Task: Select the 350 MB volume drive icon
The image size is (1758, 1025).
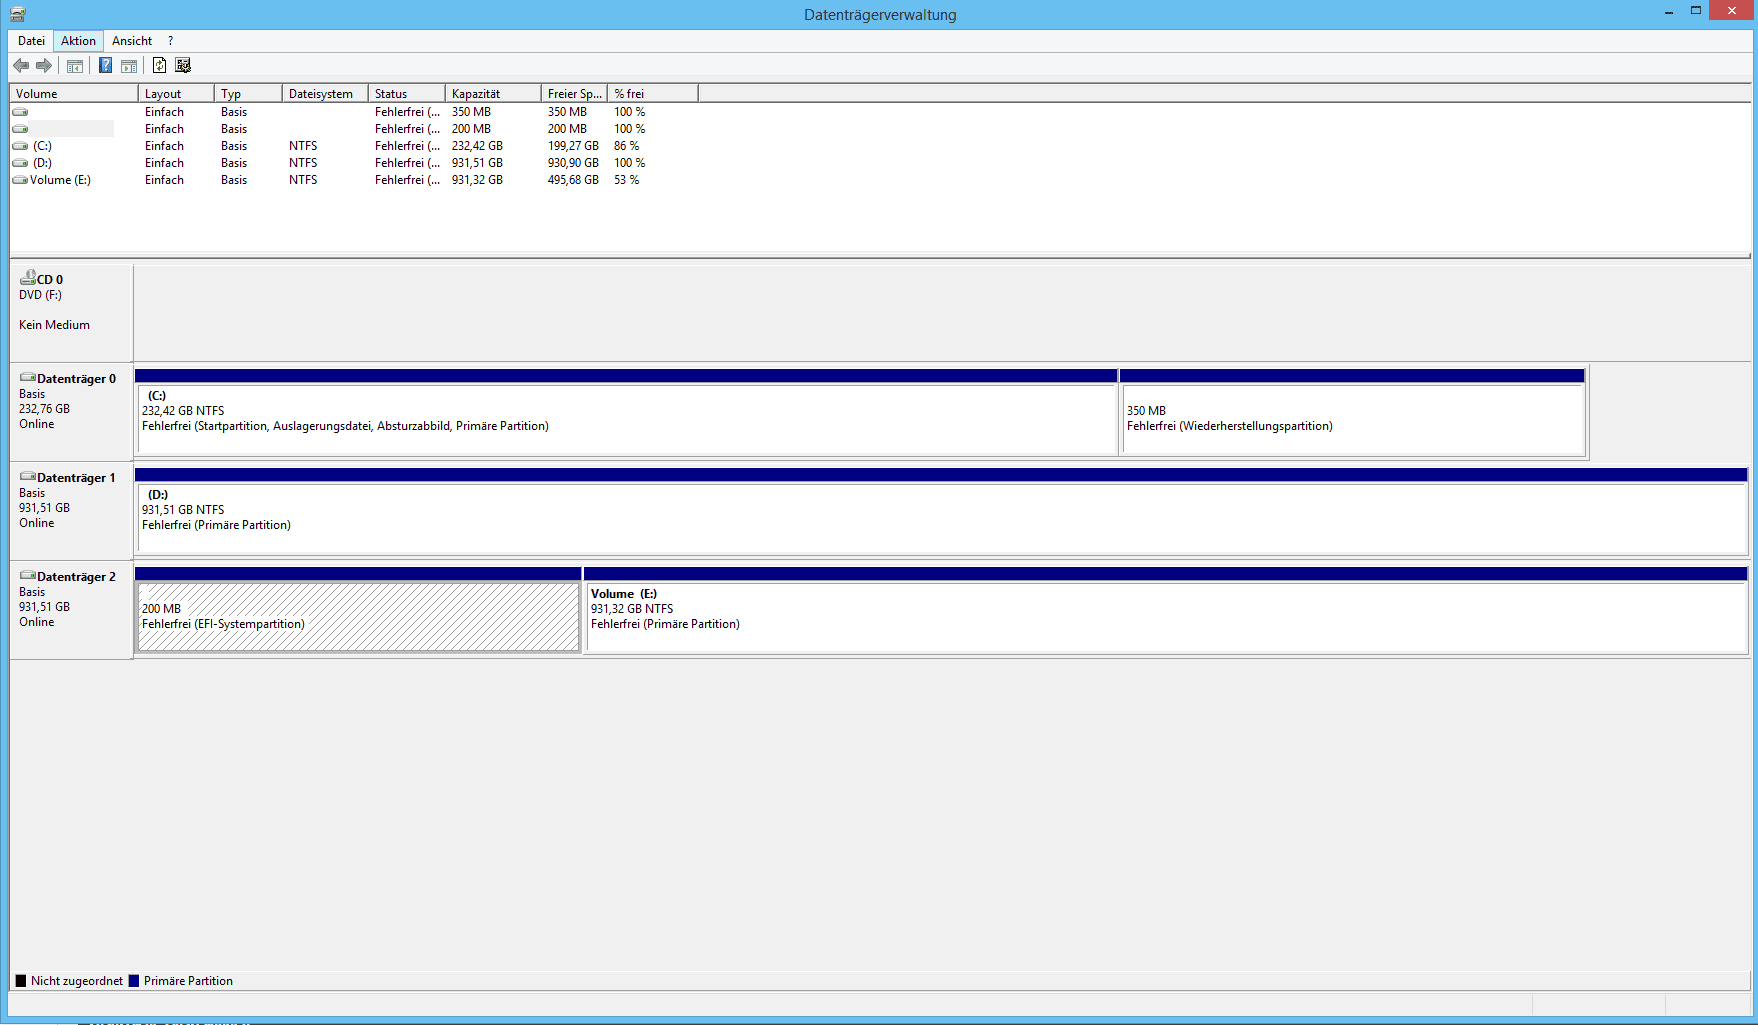Action: tap(20, 112)
